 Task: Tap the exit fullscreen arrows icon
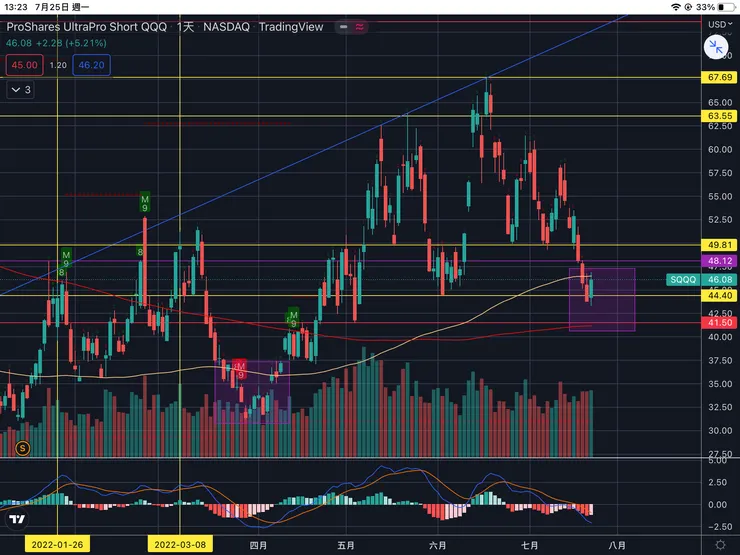[x=715, y=47]
